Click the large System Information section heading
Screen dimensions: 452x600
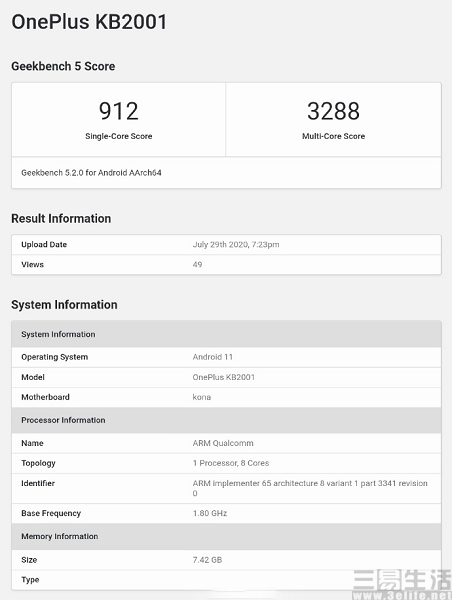pos(64,305)
